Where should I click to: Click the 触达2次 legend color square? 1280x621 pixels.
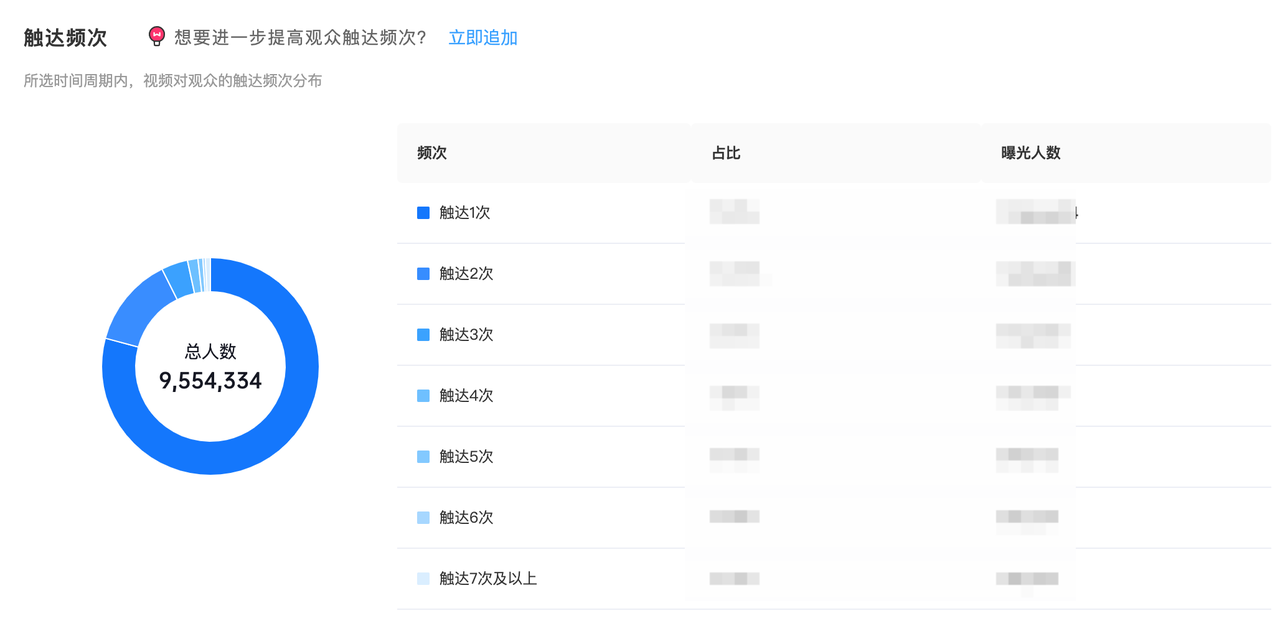coord(423,274)
